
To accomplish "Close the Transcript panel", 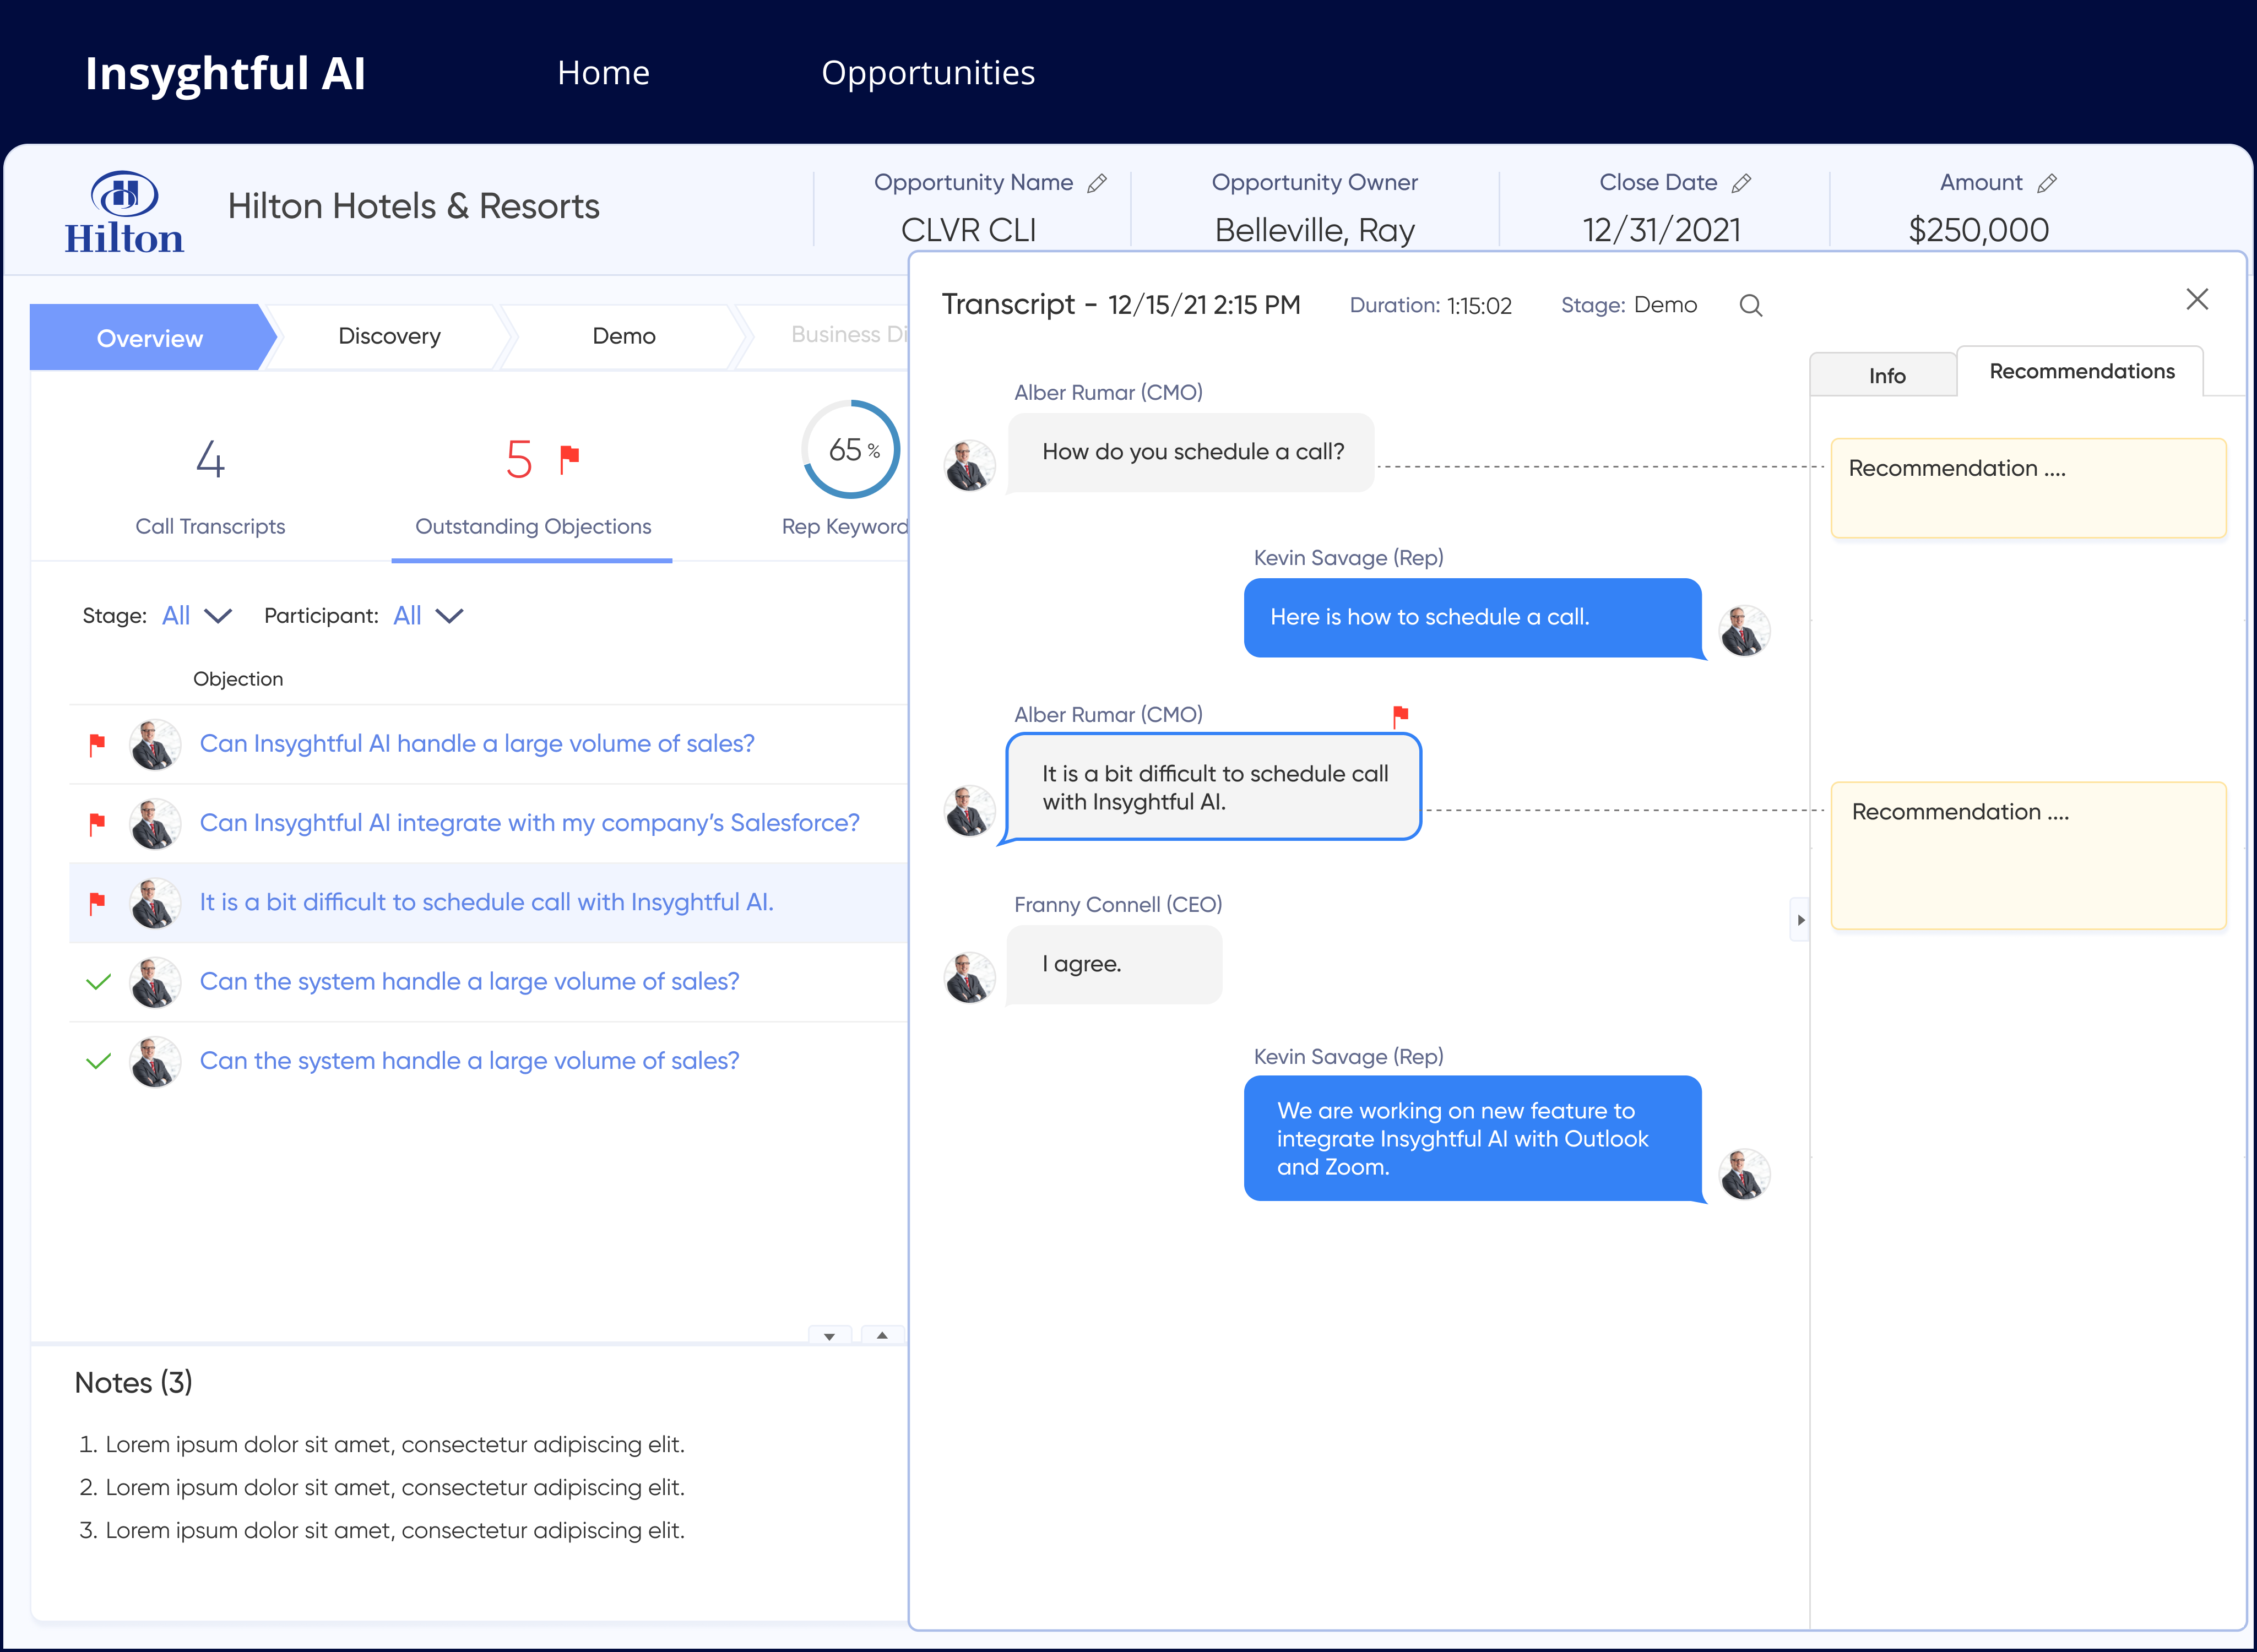I will coord(2196,299).
